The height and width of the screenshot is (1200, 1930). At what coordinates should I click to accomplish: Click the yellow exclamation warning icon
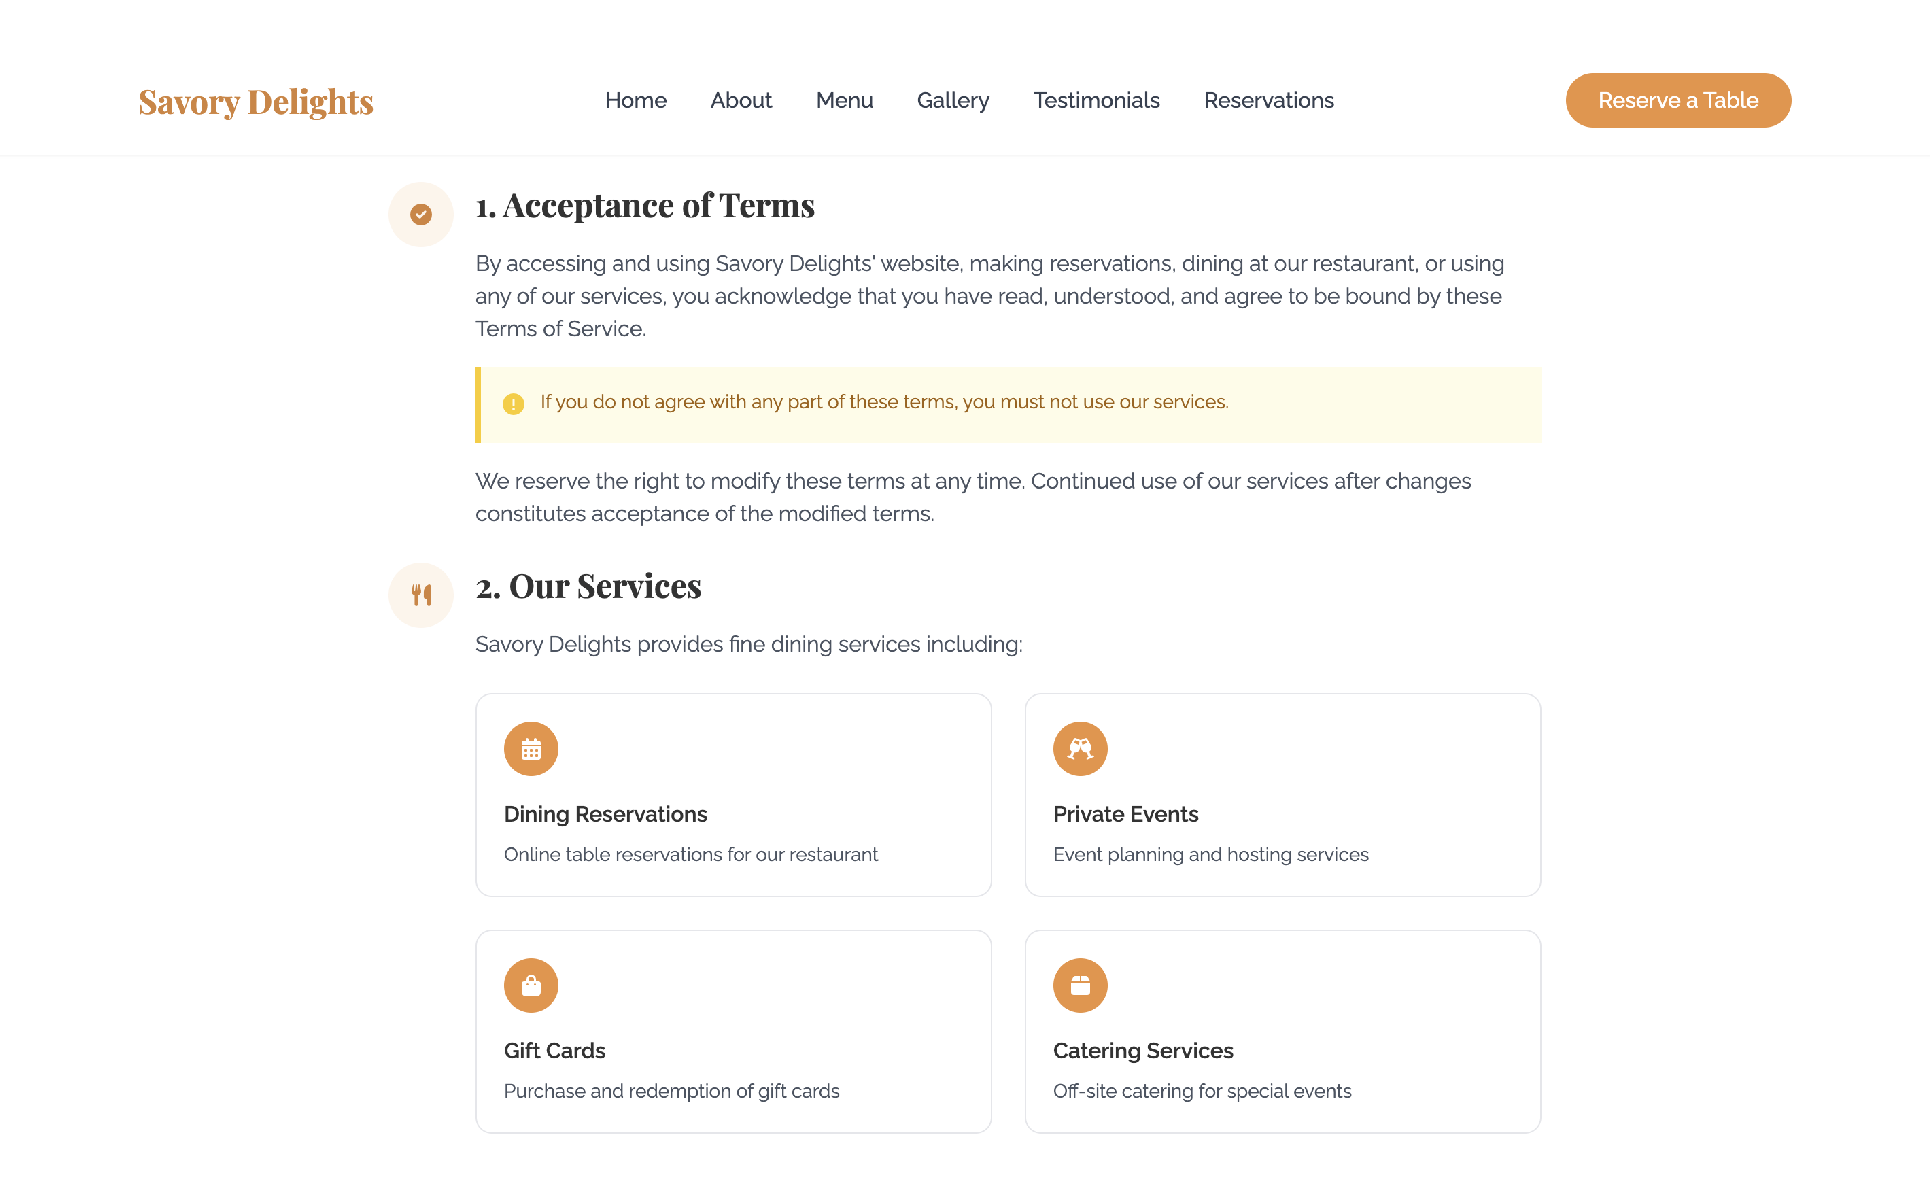click(x=513, y=404)
